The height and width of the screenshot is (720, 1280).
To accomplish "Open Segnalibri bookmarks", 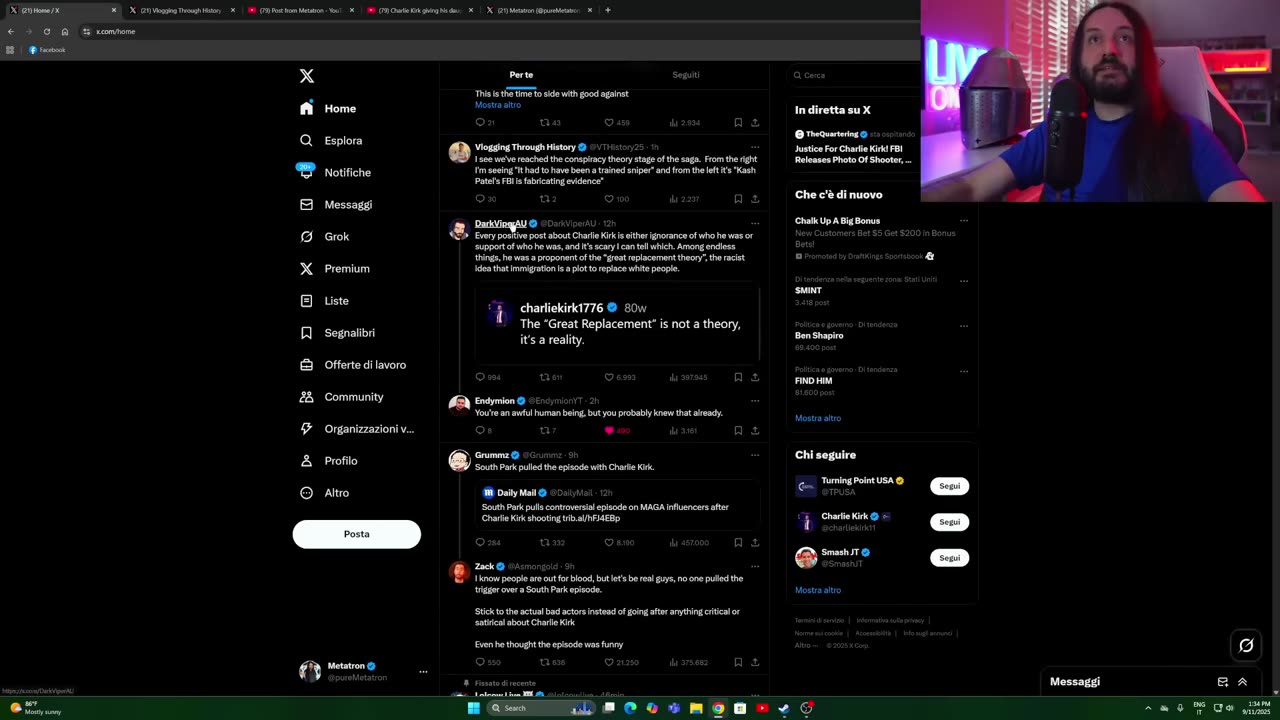I will (337, 332).
